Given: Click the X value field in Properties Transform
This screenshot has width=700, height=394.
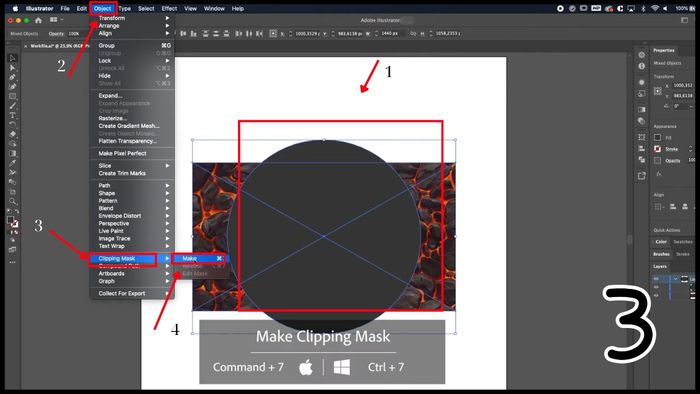Looking at the screenshot, I should (x=683, y=85).
